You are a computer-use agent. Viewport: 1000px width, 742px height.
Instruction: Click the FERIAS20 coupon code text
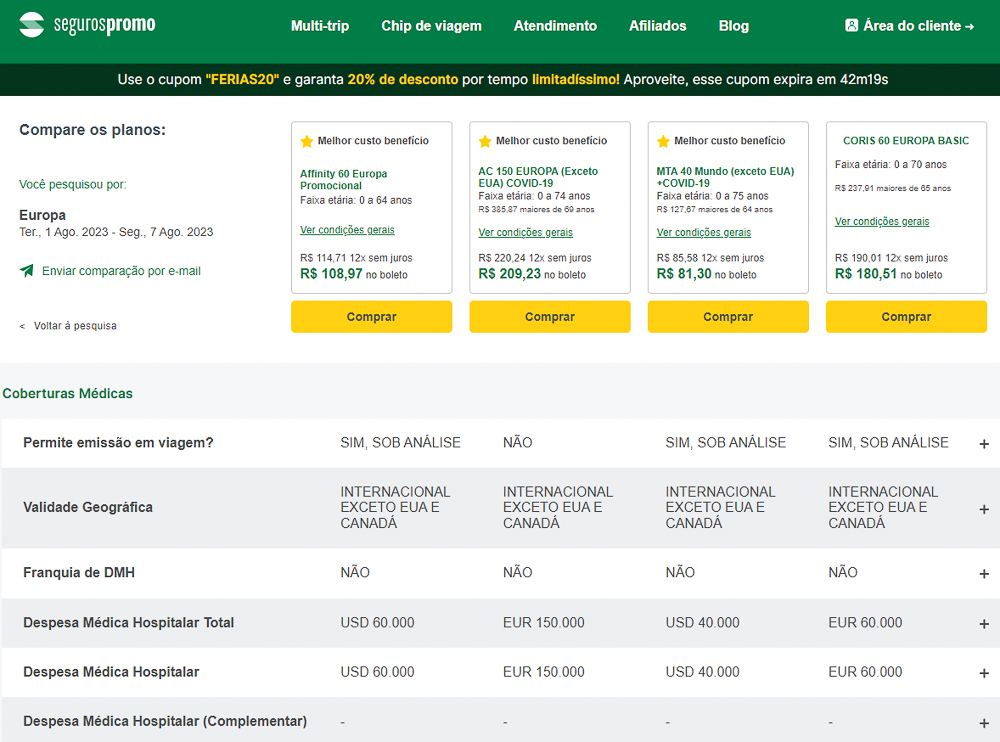[242, 80]
